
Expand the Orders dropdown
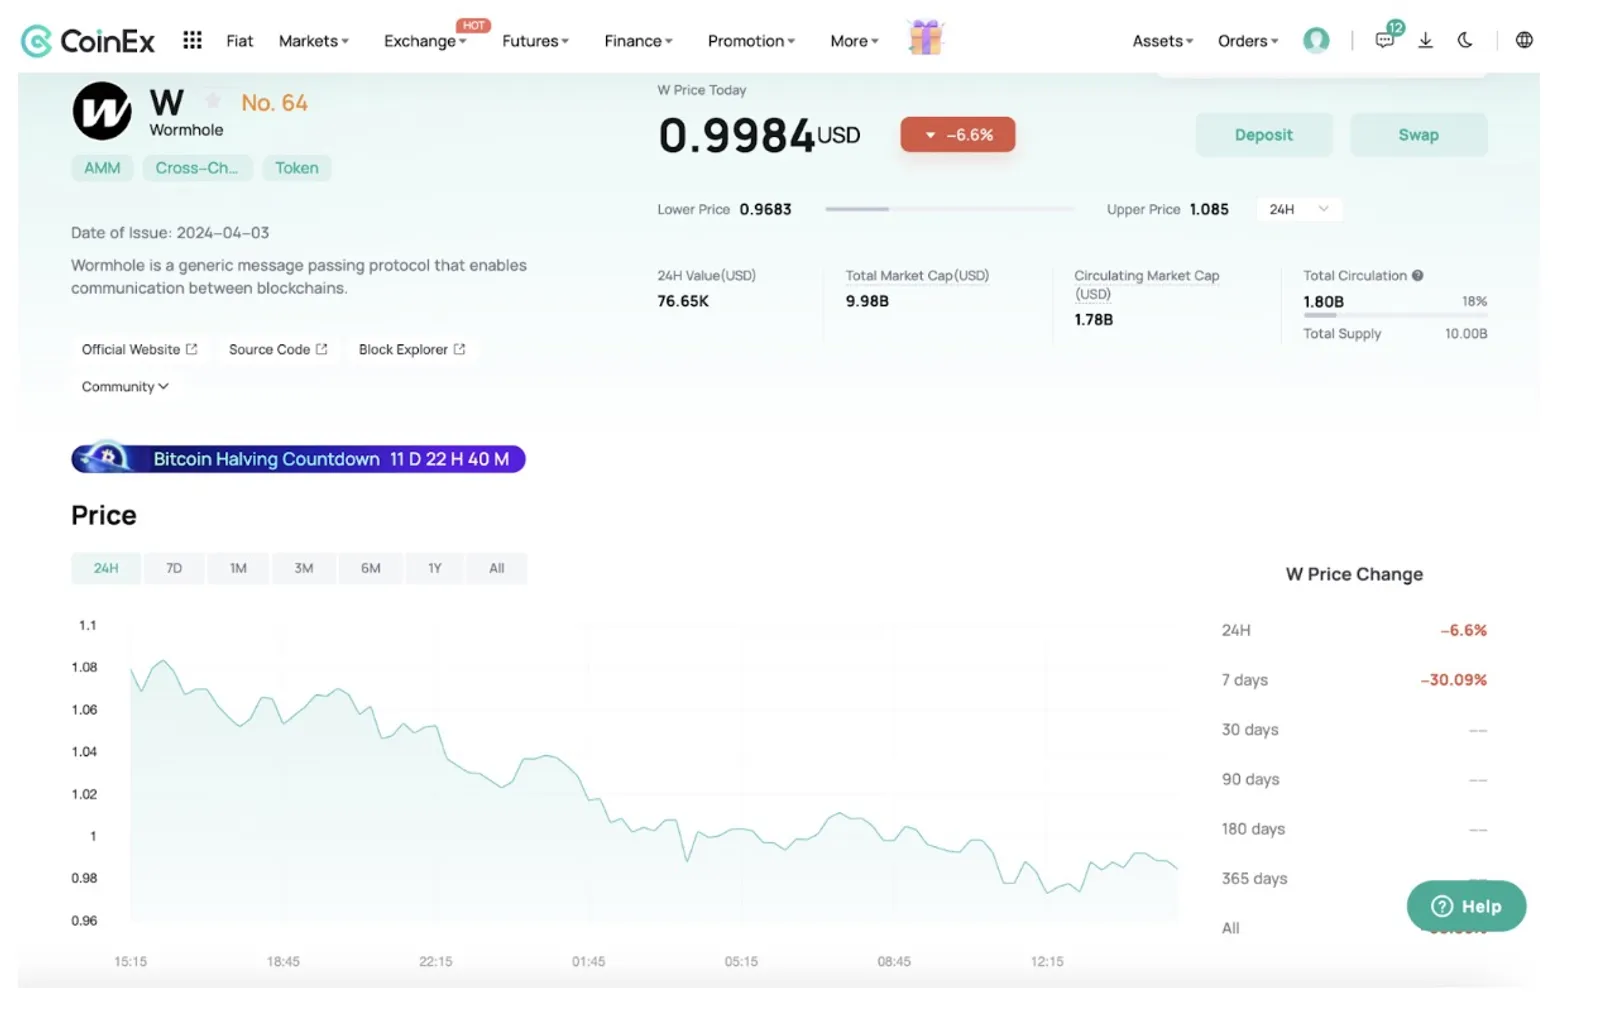pyautogui.click(x=1247, y=41)
